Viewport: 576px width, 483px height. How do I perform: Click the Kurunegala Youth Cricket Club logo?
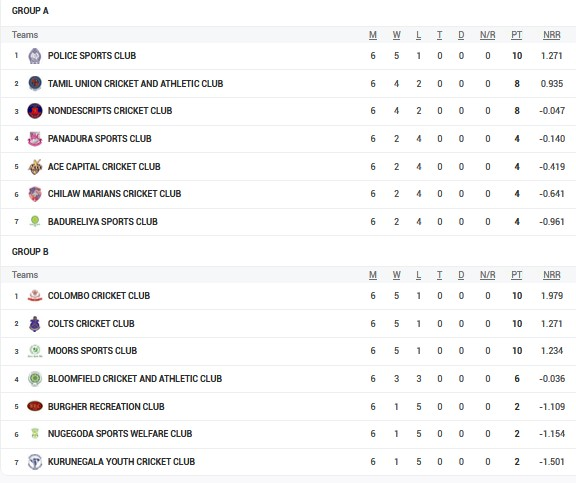pyautogui.click(x=35, y=462)
